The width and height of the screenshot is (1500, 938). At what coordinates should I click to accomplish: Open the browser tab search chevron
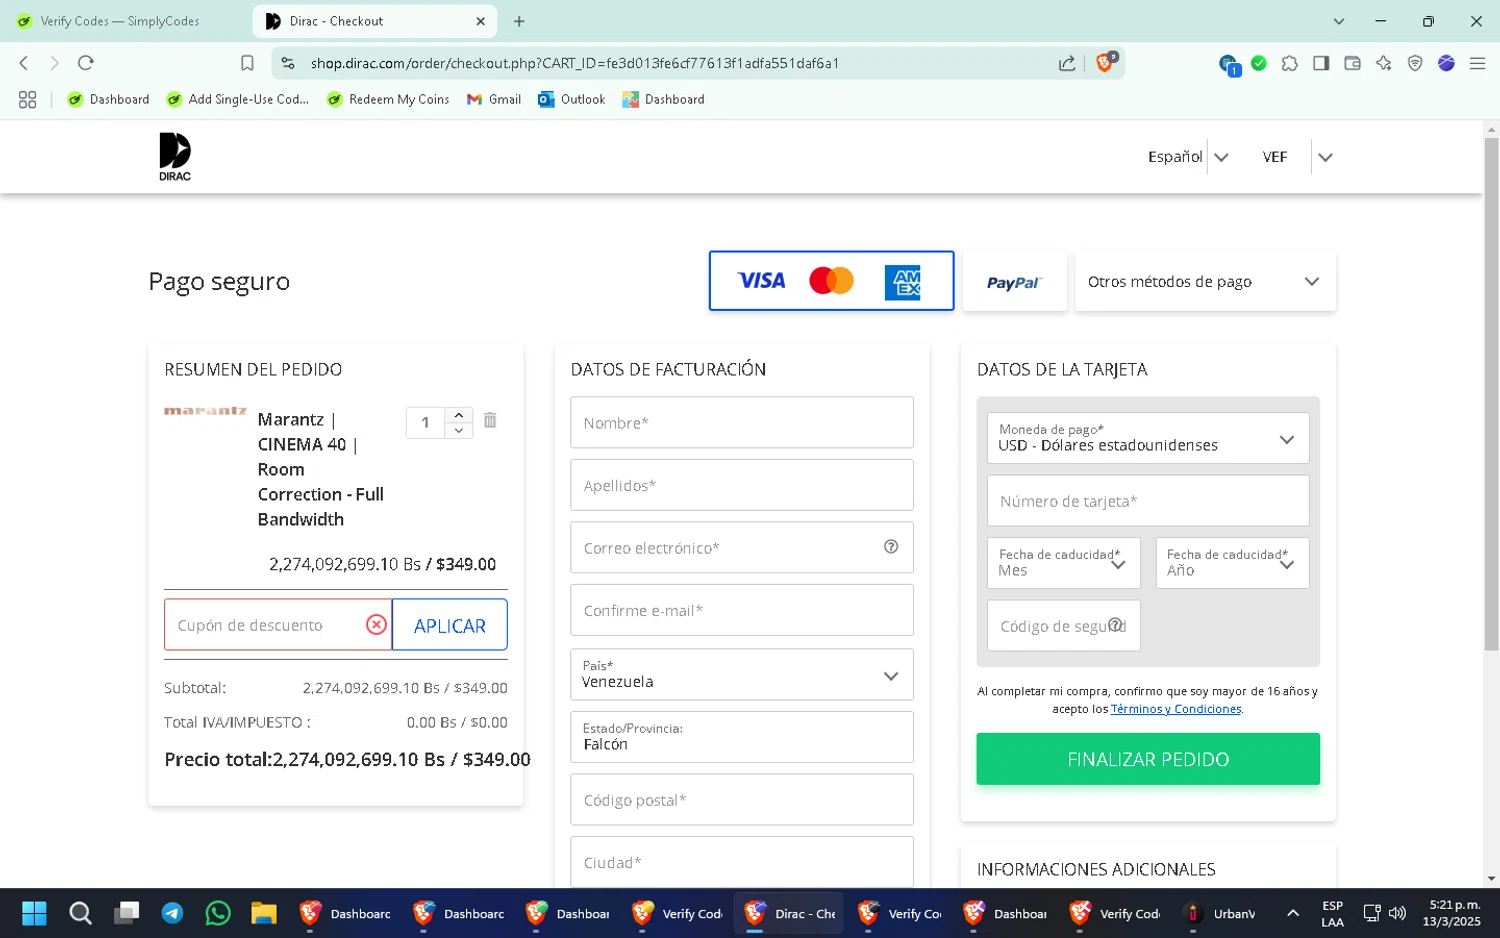point(1339,21)
